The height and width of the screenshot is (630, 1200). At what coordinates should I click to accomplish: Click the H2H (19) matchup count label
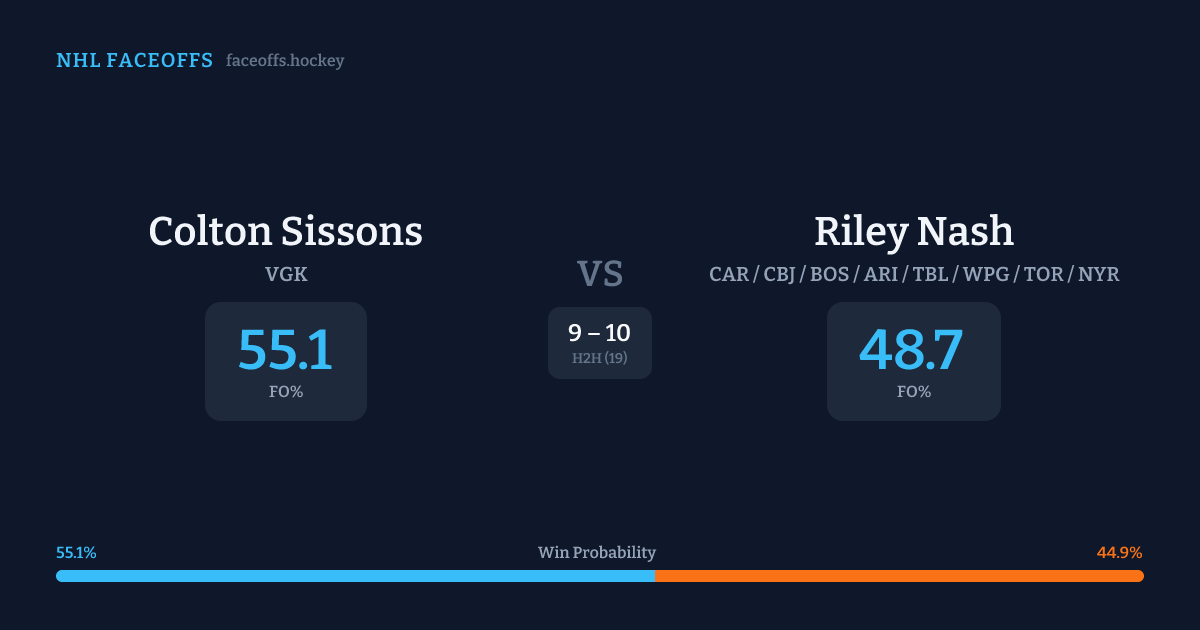click(x=600, y=358)
